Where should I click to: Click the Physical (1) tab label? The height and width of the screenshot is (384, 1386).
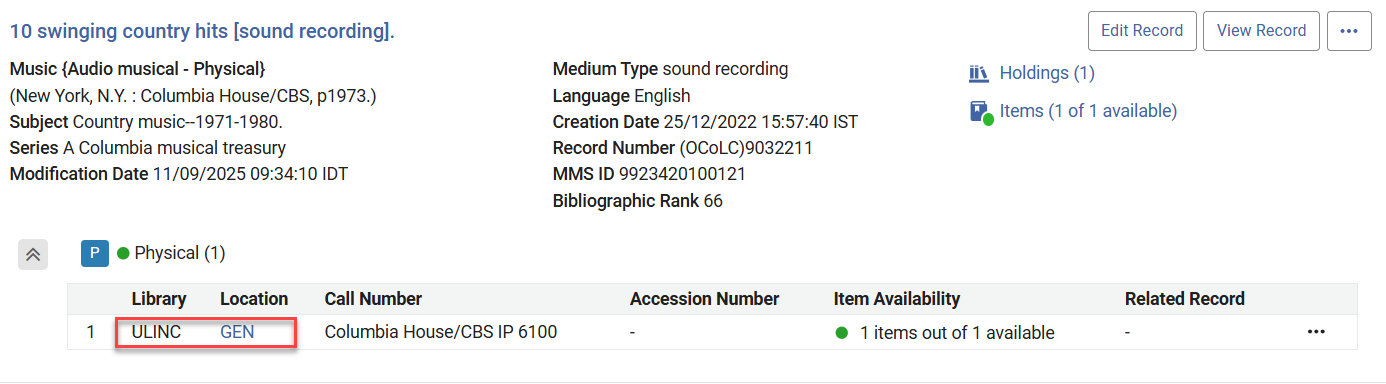(167, 253)
